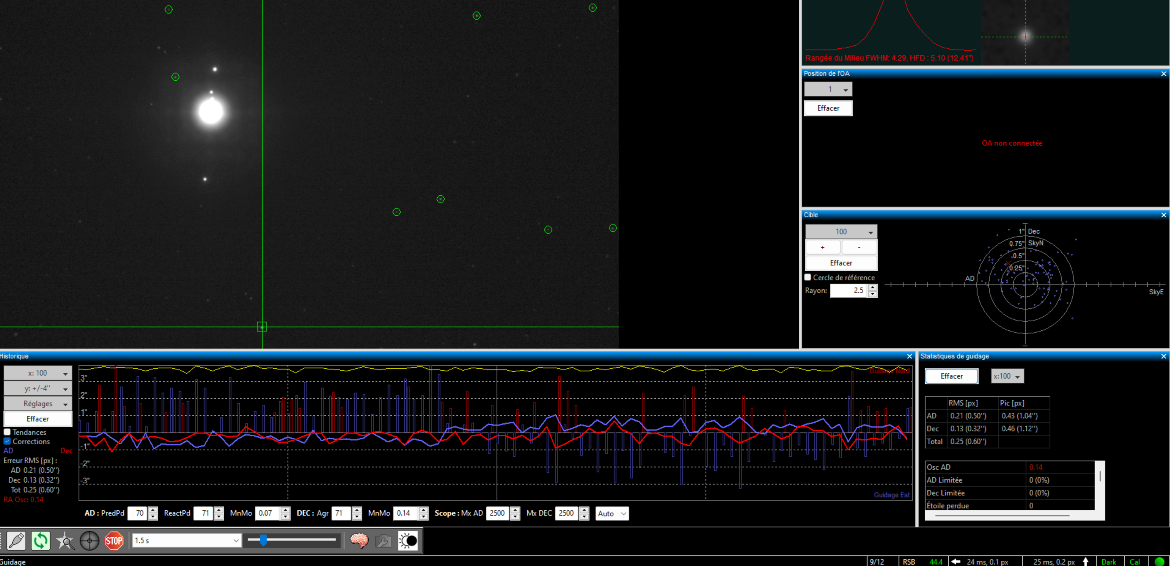Click the green loop exposures icon

[x=40, y=540]
